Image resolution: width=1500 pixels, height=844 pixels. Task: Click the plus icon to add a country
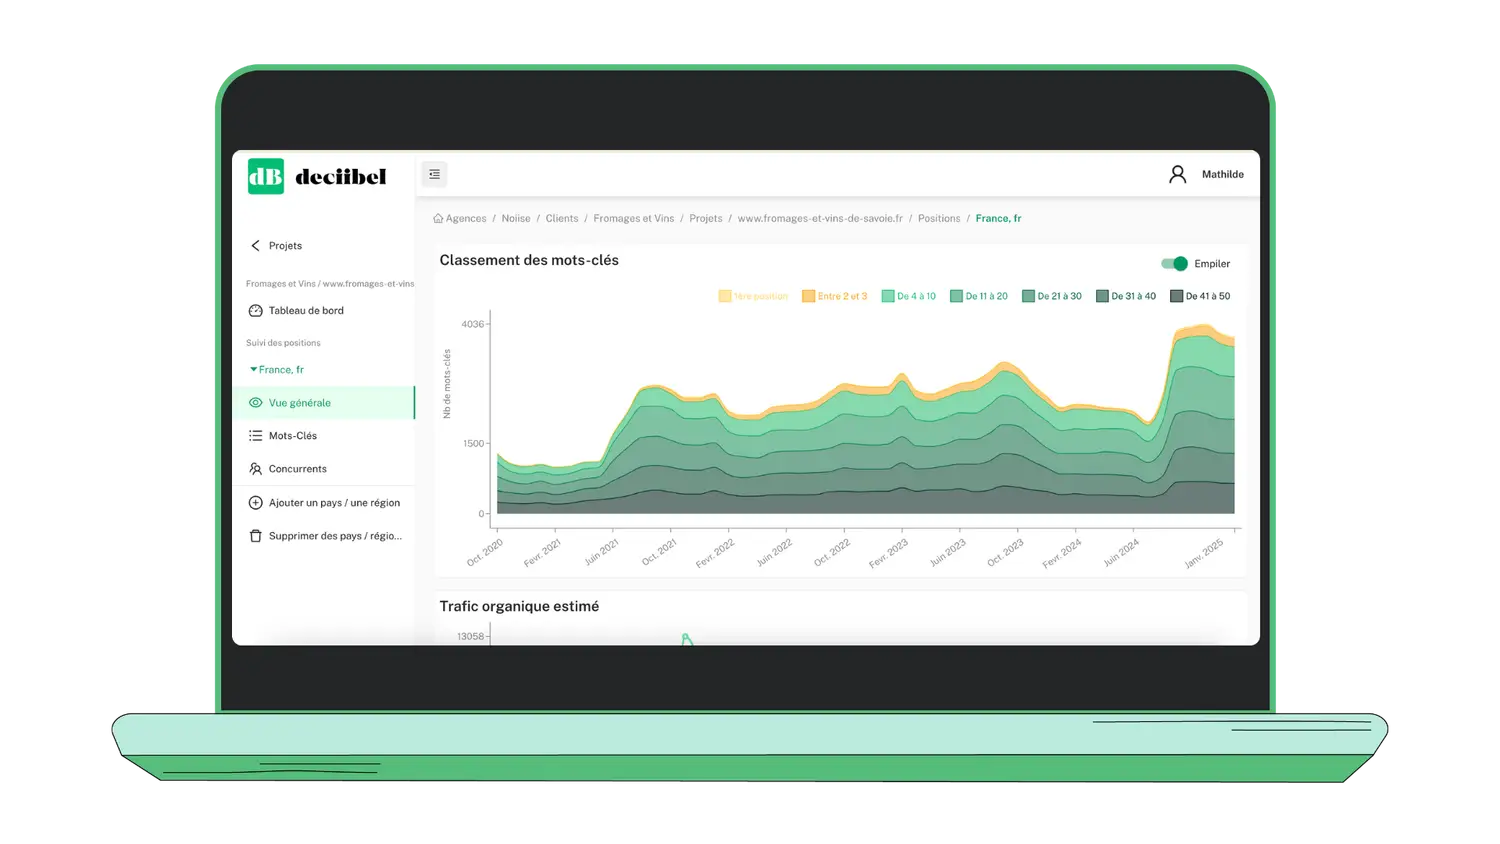pyautogui.click(x=255, y=503)
